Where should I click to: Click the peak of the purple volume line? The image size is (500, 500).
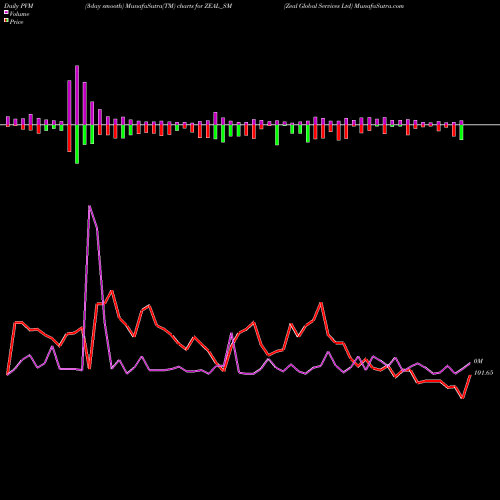89,206
